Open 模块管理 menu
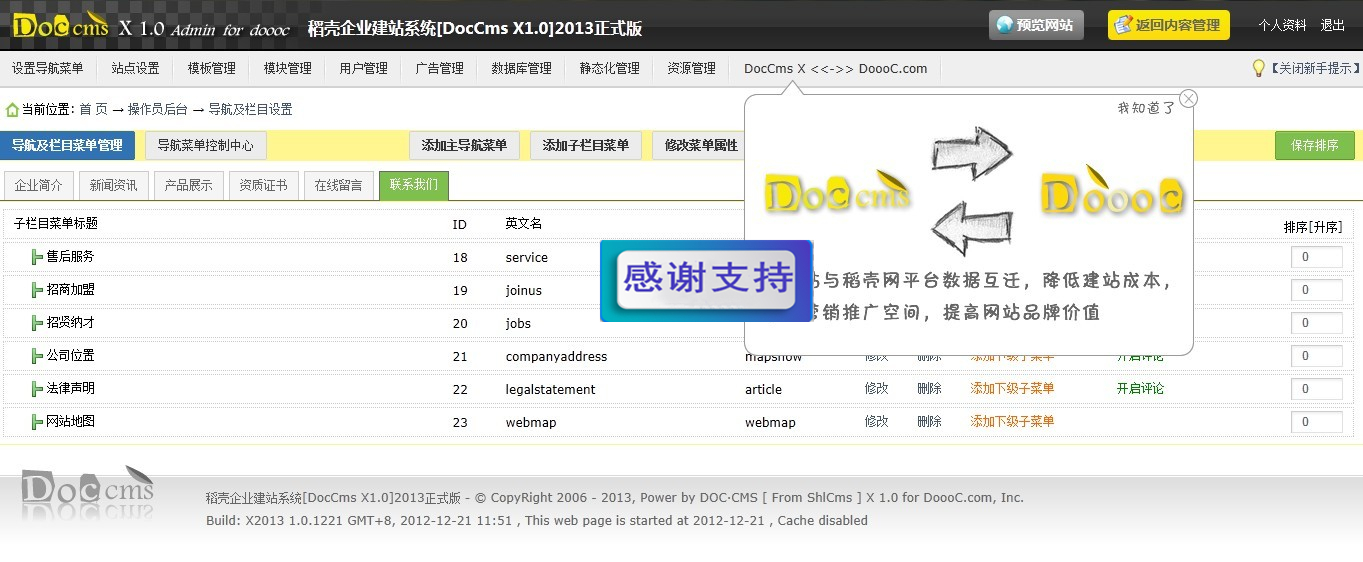1363x562 pixels. (x=287, y=68)
